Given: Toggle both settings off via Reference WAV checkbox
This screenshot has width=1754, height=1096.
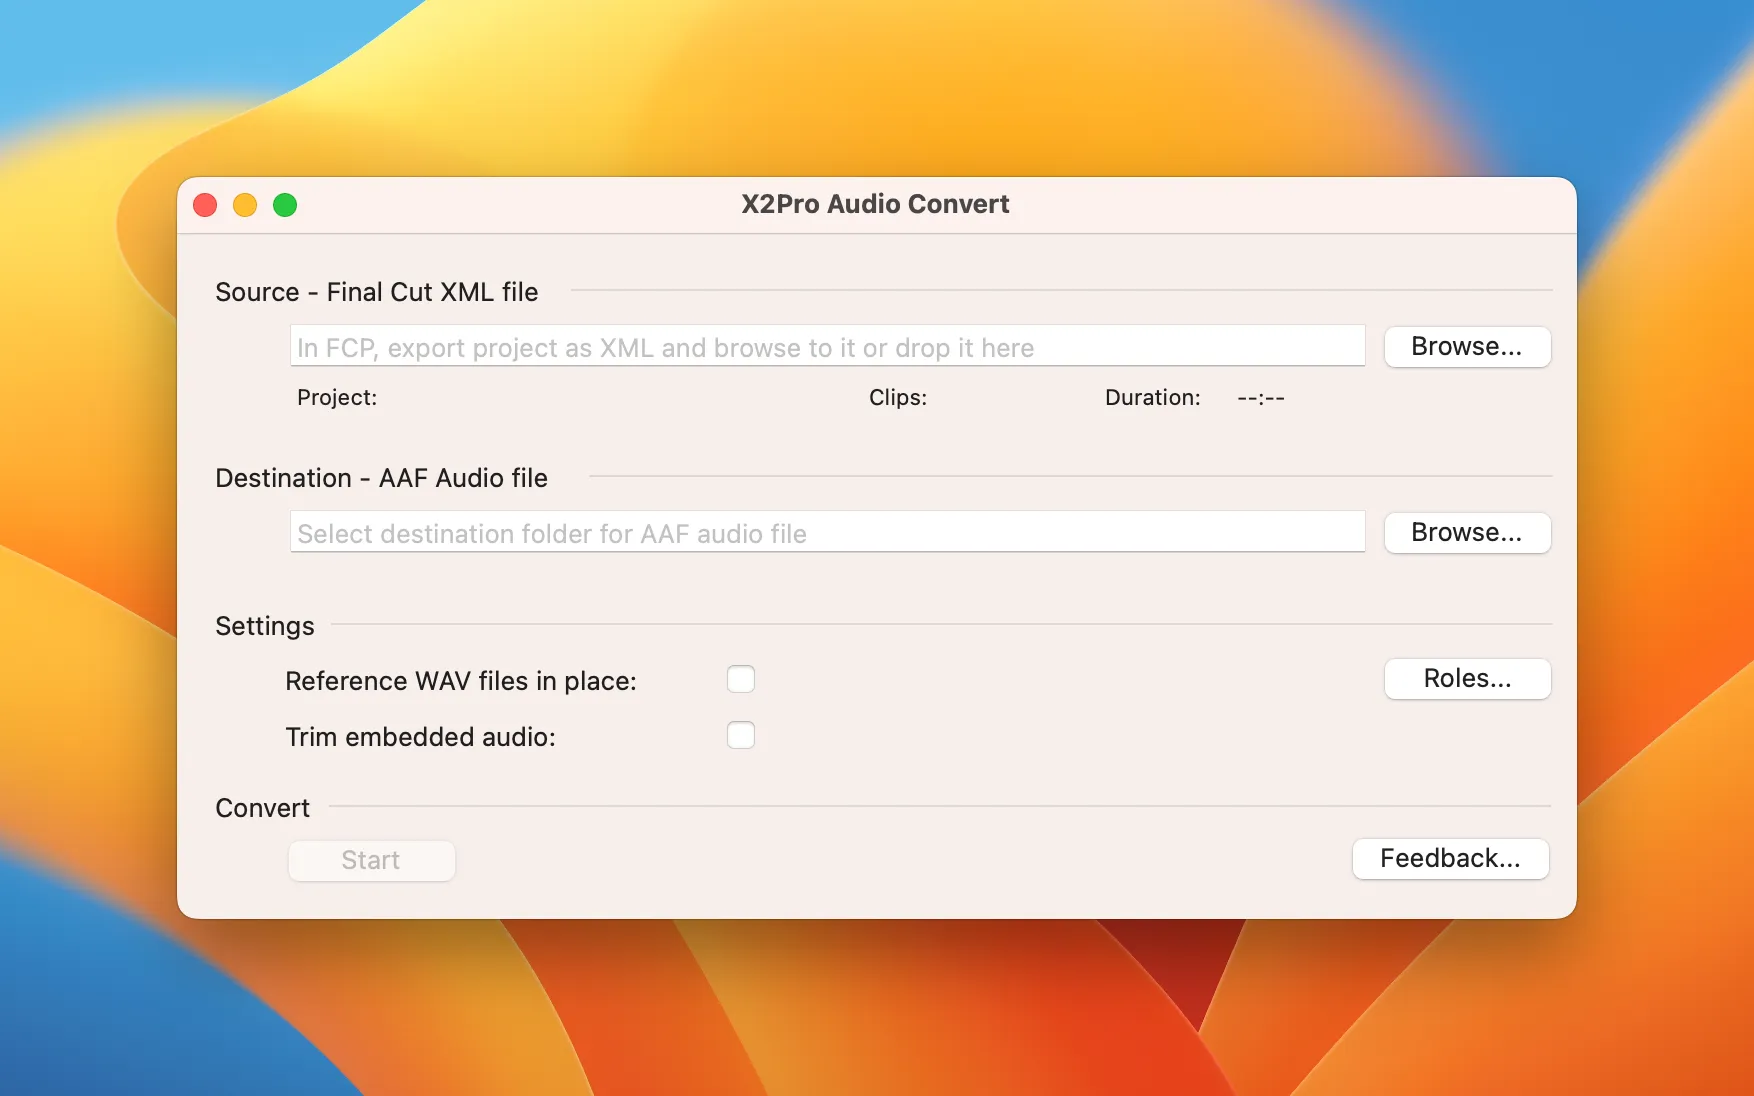Looking at the screenshot, I should pos(740,678).
